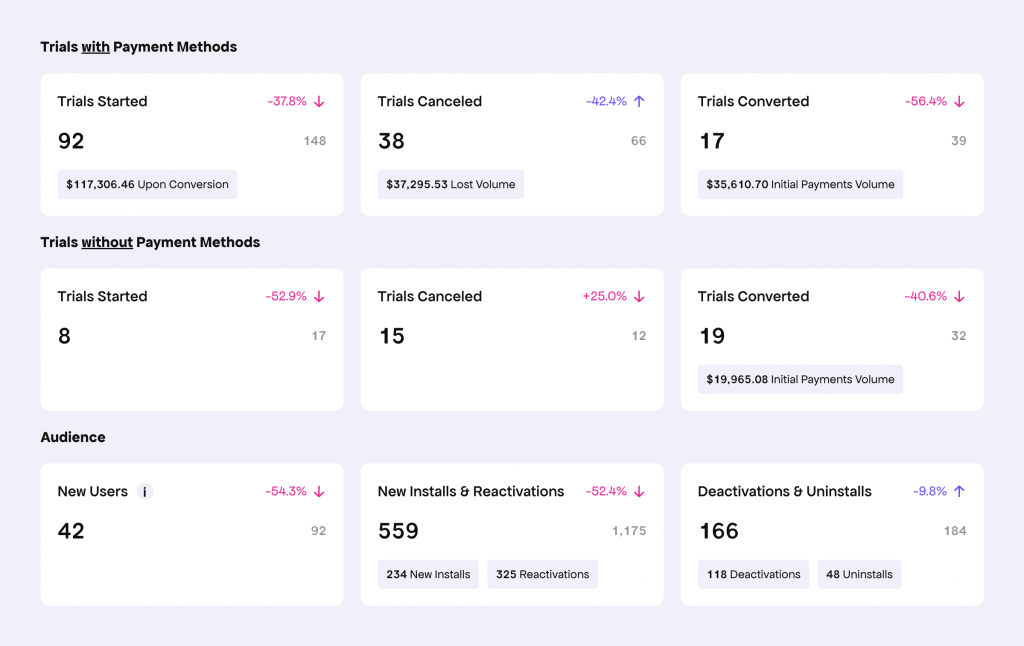Open the Deactivations & Uninstalls card title
Image resolution: width=1024 pixels, height=646 pixels.
[784, 491]
